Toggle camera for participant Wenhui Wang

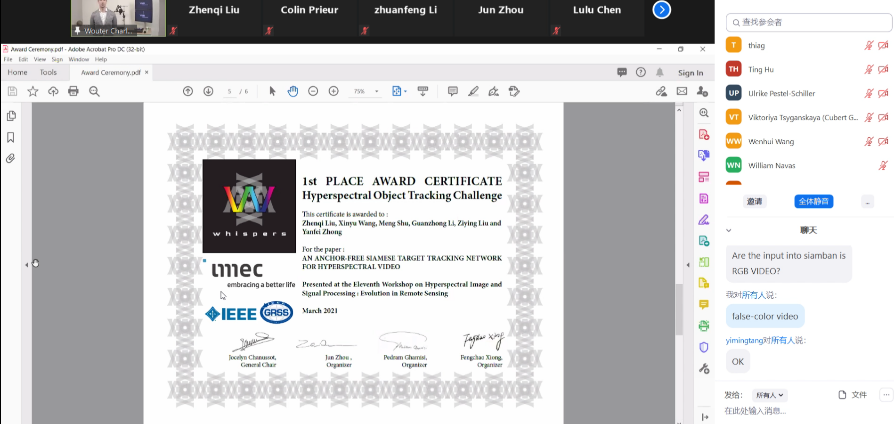pyautogui.click(x=883, y=141)
